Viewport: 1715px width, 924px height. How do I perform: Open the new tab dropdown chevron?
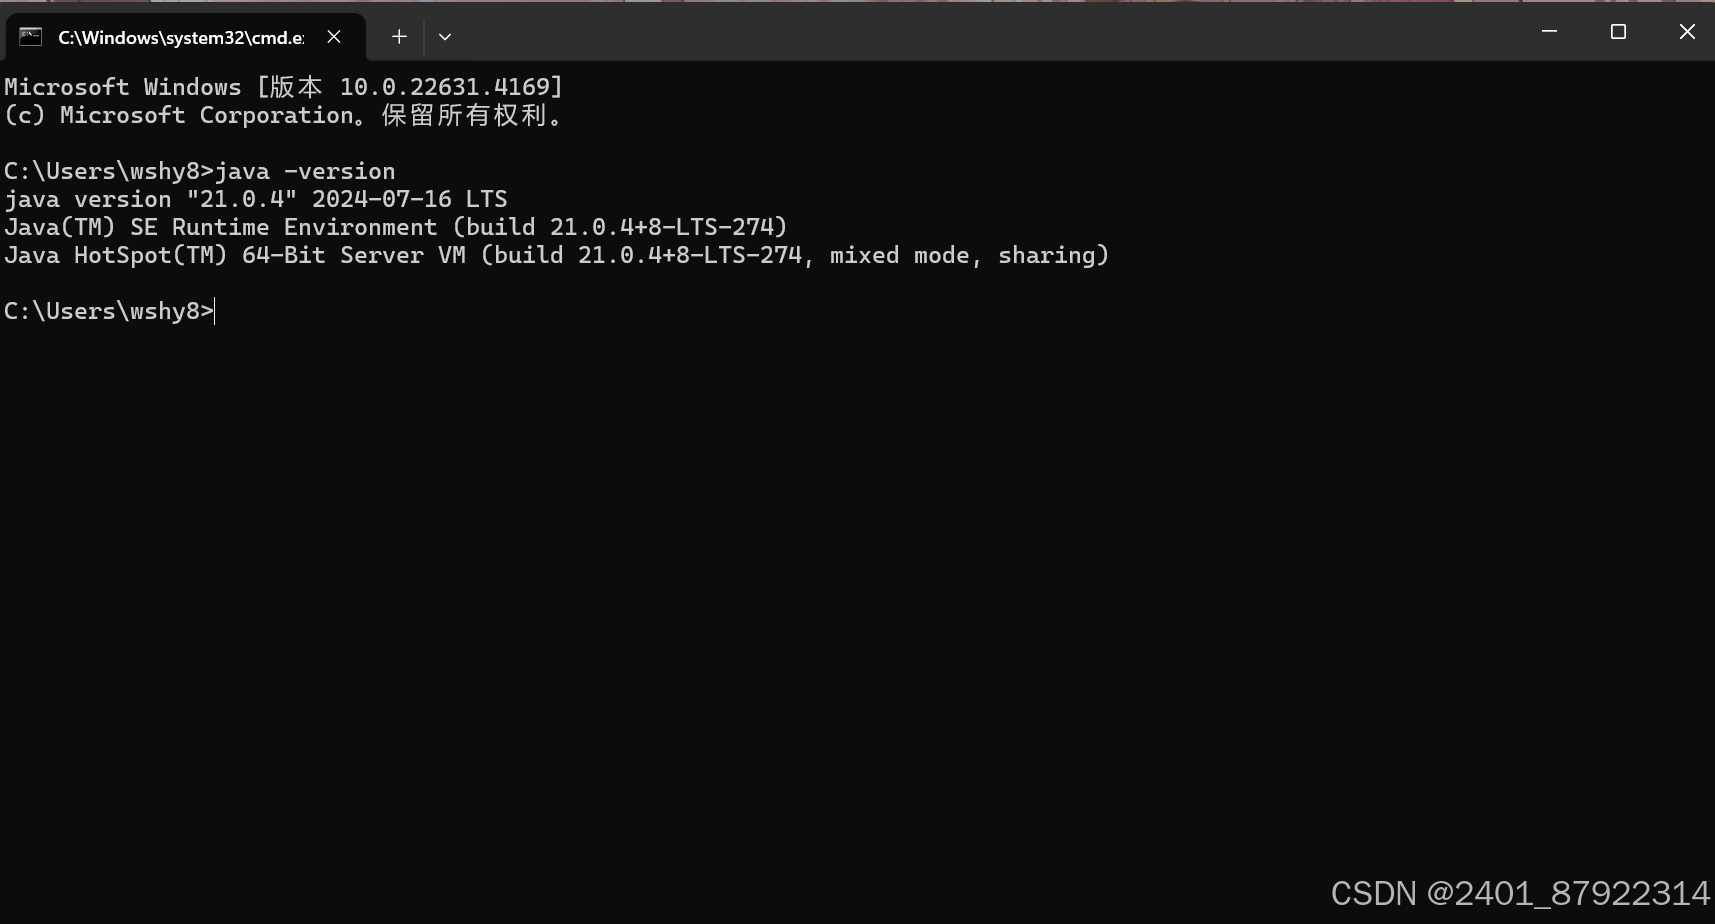[x=445, y=37]
